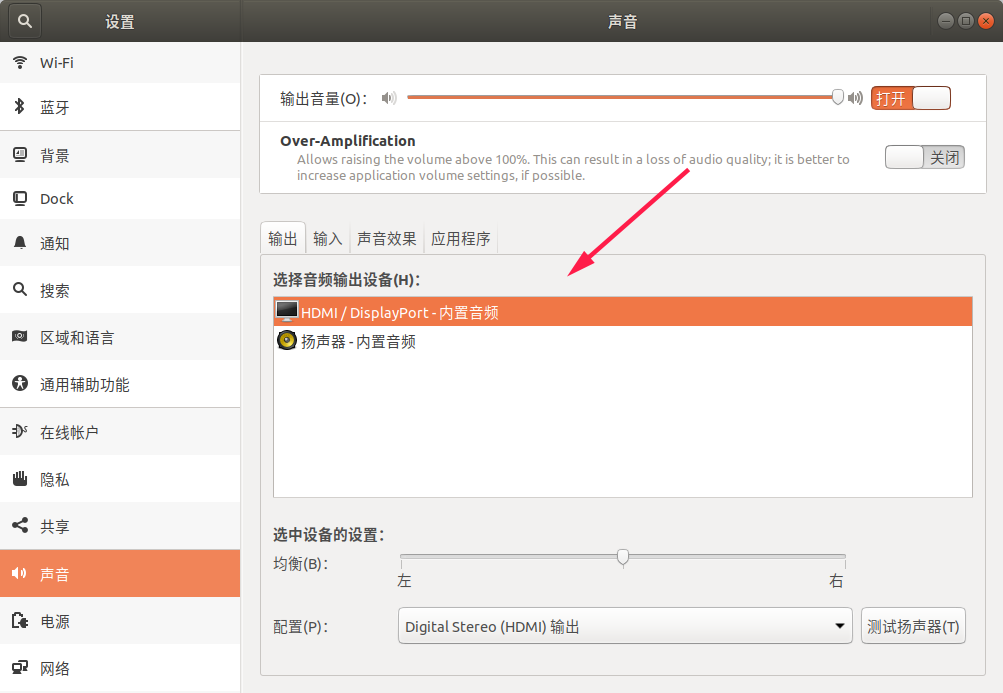
Task: Click the monitor icon of HDMI device
Action: point(287,311)
